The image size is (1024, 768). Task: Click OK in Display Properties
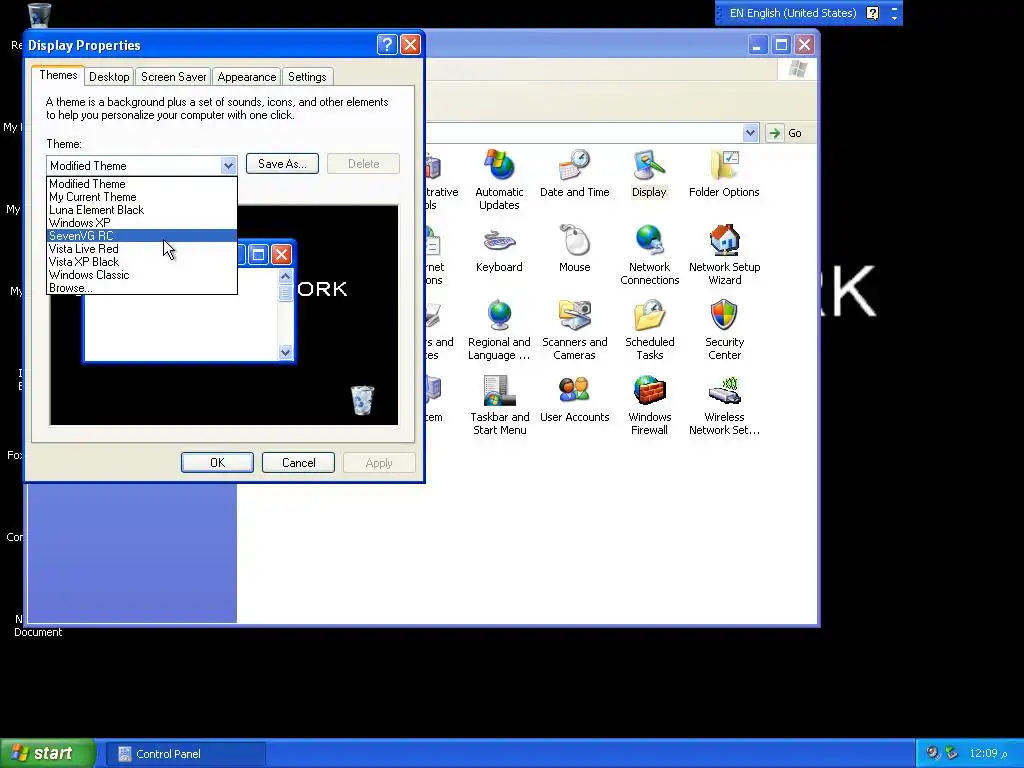217,463
